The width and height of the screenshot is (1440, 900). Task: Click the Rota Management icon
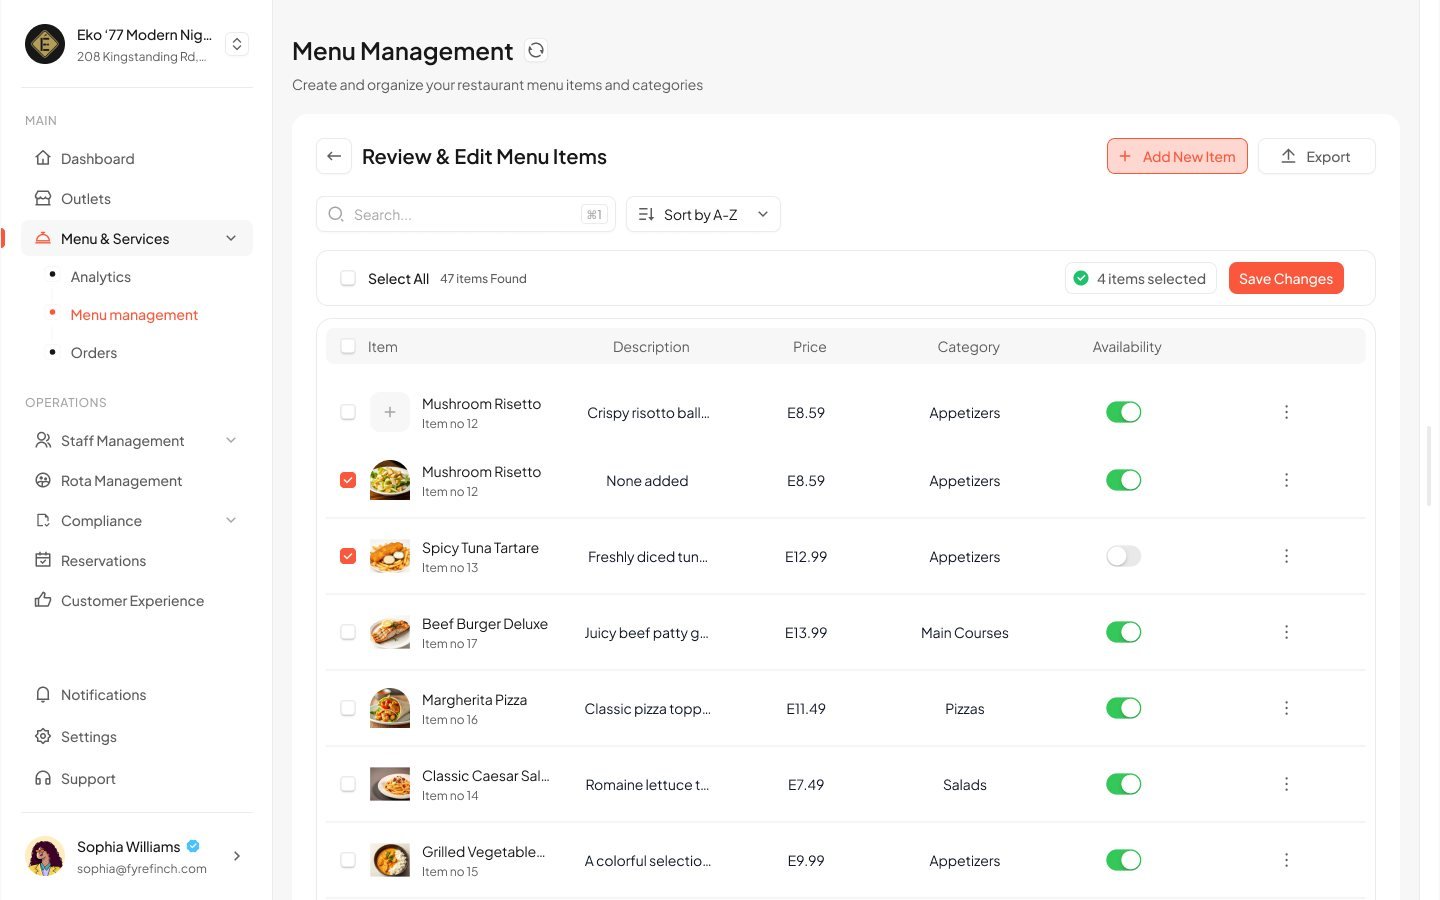point(43,480)
